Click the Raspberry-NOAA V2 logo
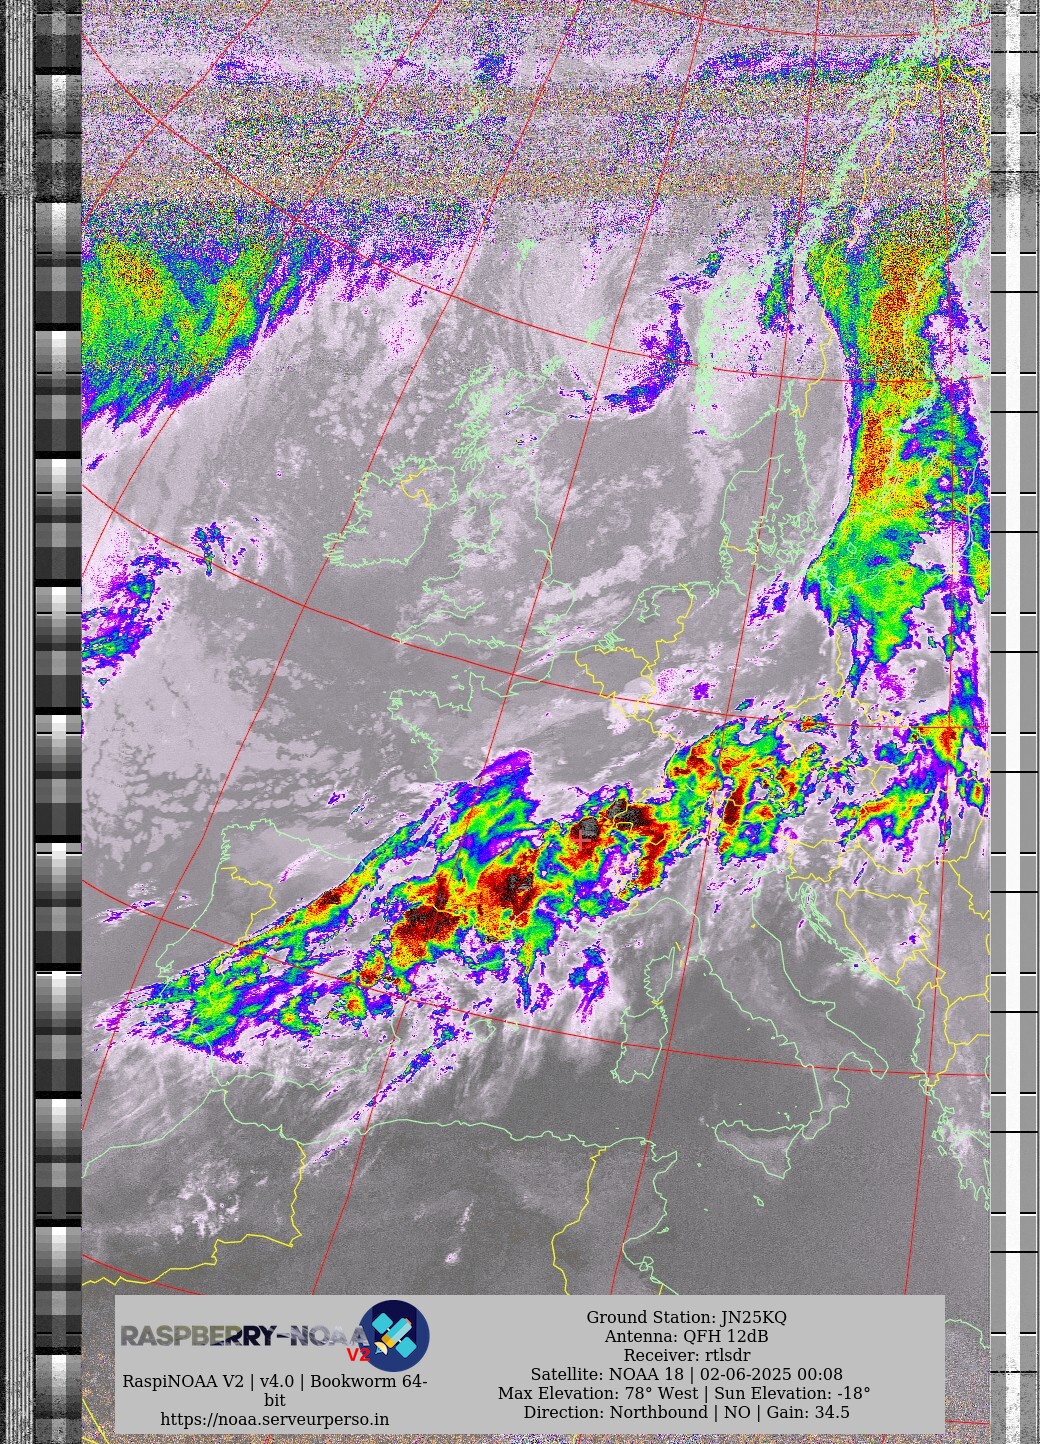This screenshot has height=1444, width=1040. pos(275,1336)
